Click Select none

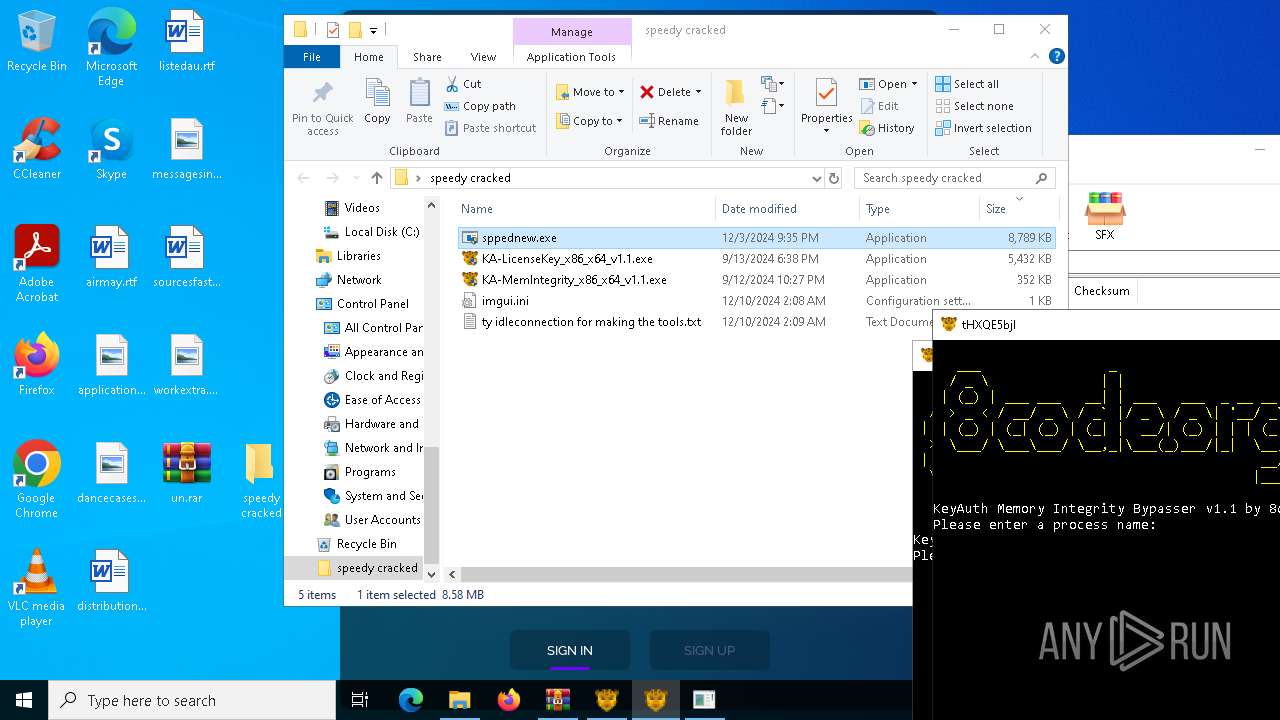pos(974,106)
